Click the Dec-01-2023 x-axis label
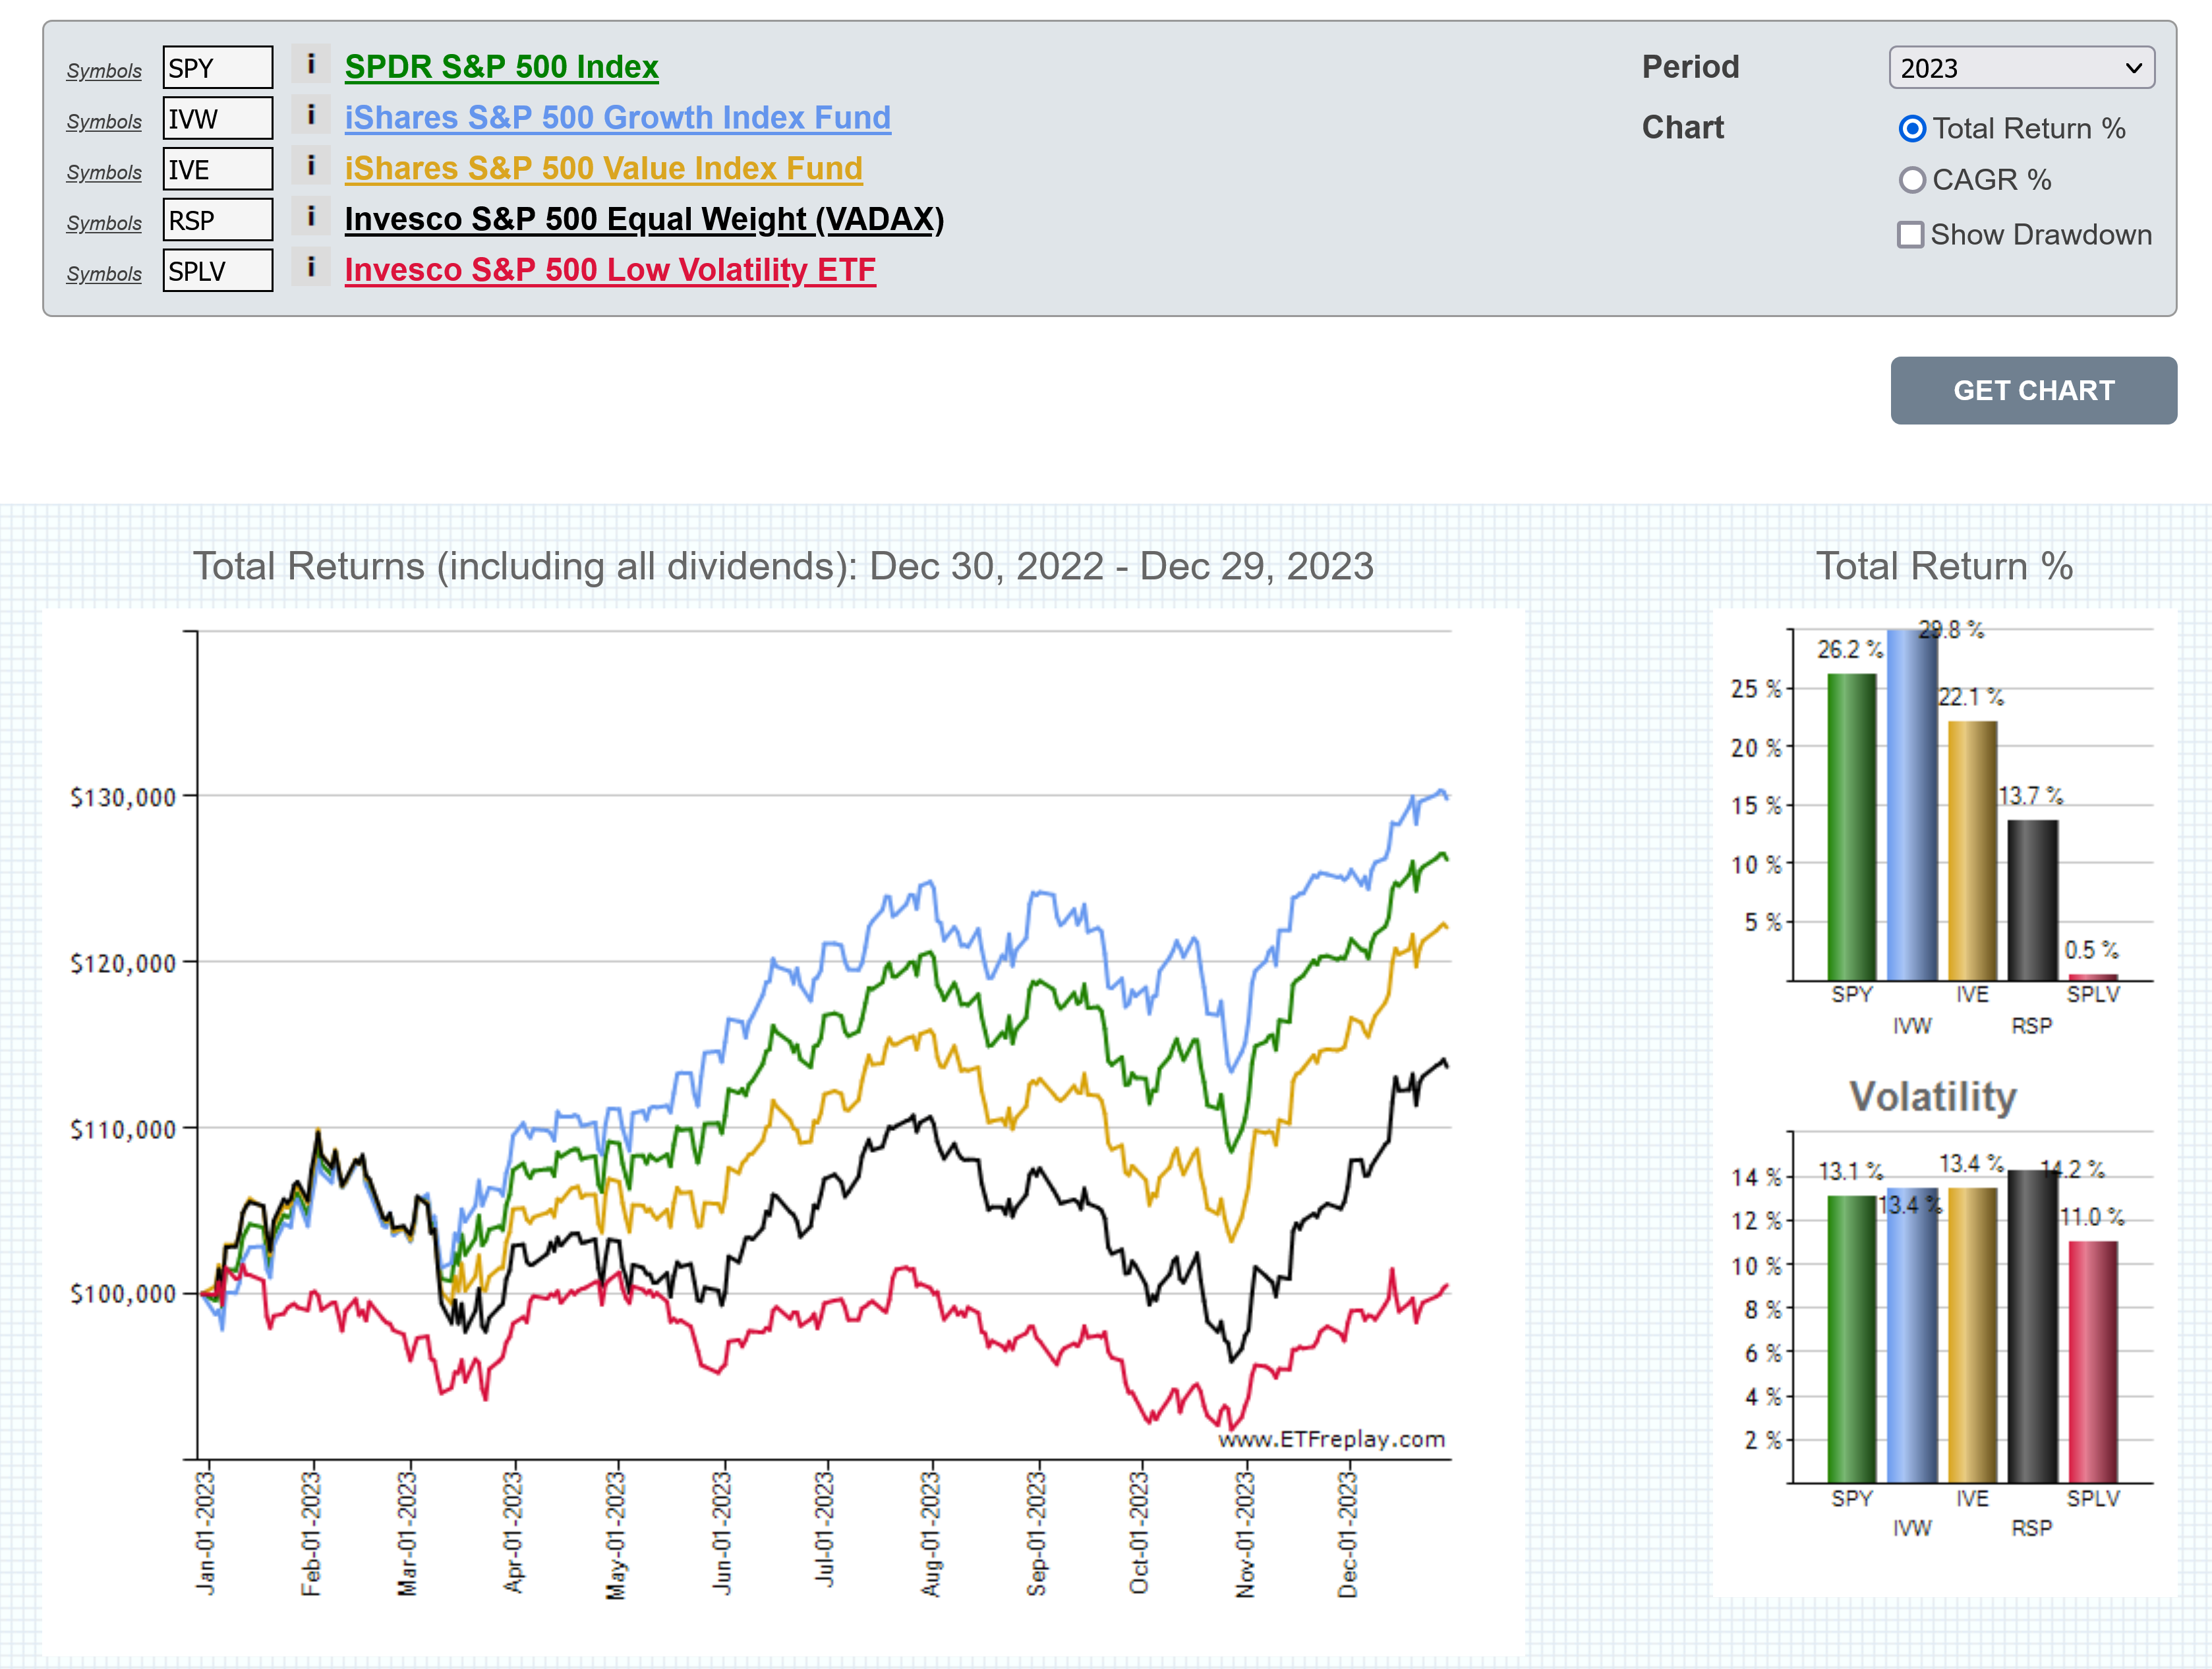Viewport: 2212px width, 1669px height. coord(1347,1533)
